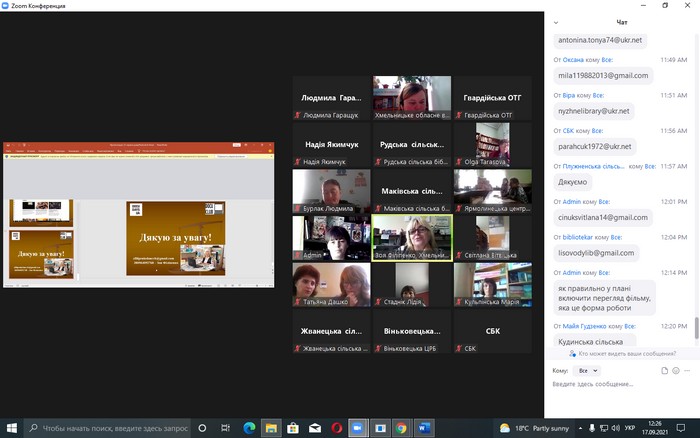Open Google Chrome from the taskbar
The width and height of the screenshot is (700, 438).
[x=401, y=428]
